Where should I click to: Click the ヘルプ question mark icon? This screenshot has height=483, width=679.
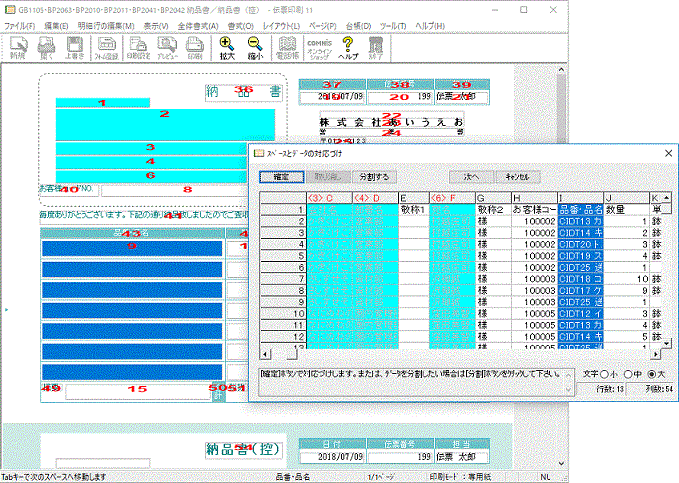[x=348, y=48]
